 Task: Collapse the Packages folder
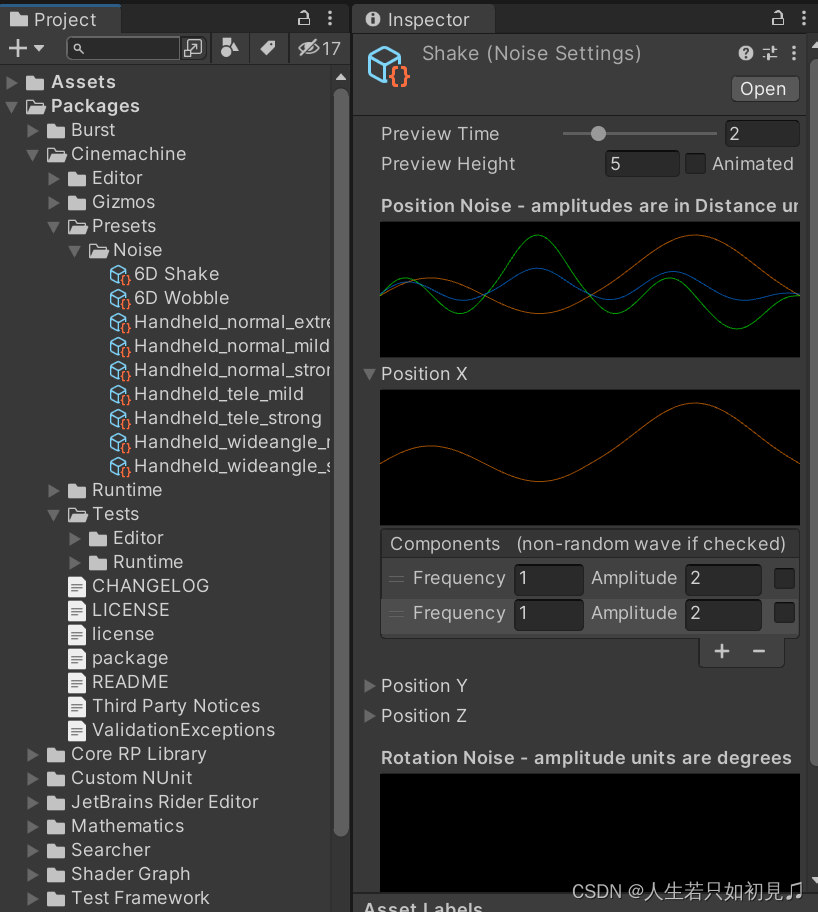tap(12, 106)
